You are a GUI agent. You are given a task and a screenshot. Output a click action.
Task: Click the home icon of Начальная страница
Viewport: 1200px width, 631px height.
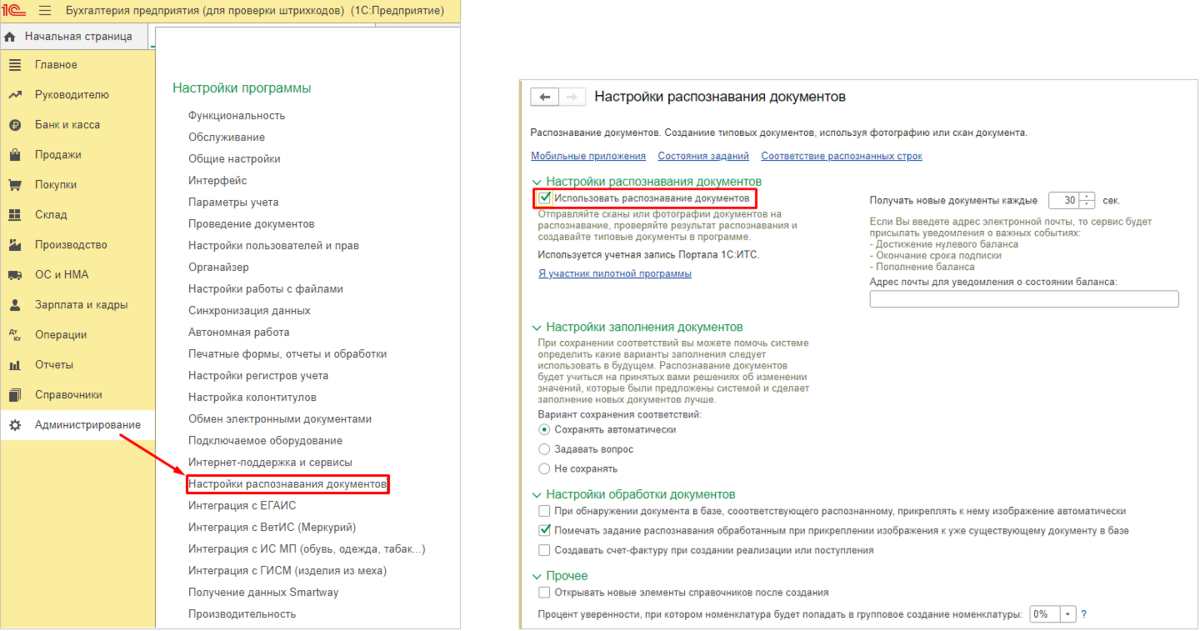10,37
